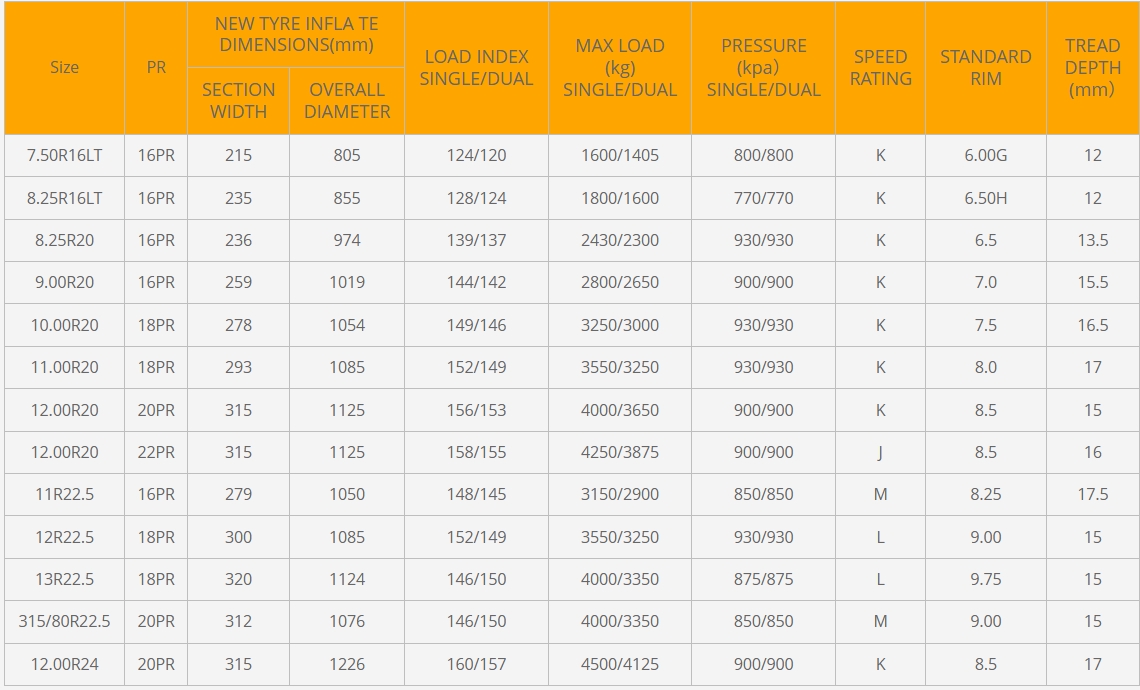Screen dimensions: 1140x690
Task: Select the 4500/4125 max load cell
Action: coord(620,664)
